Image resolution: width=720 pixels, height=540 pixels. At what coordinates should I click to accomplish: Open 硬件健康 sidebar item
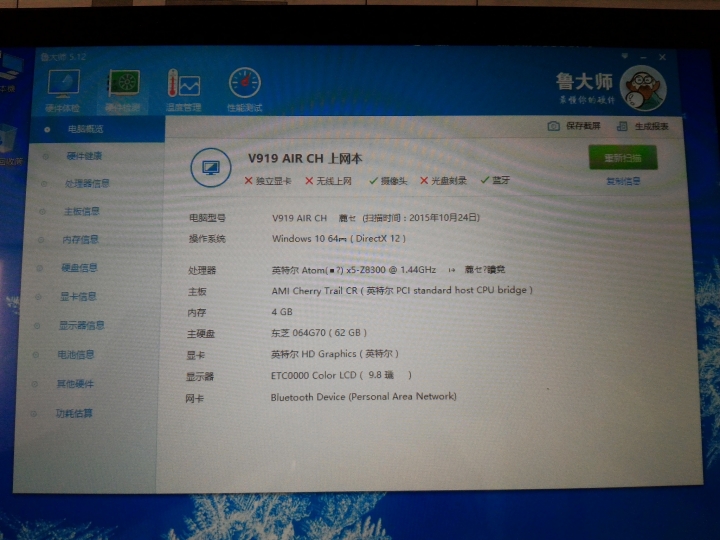[x=84, y=156]
